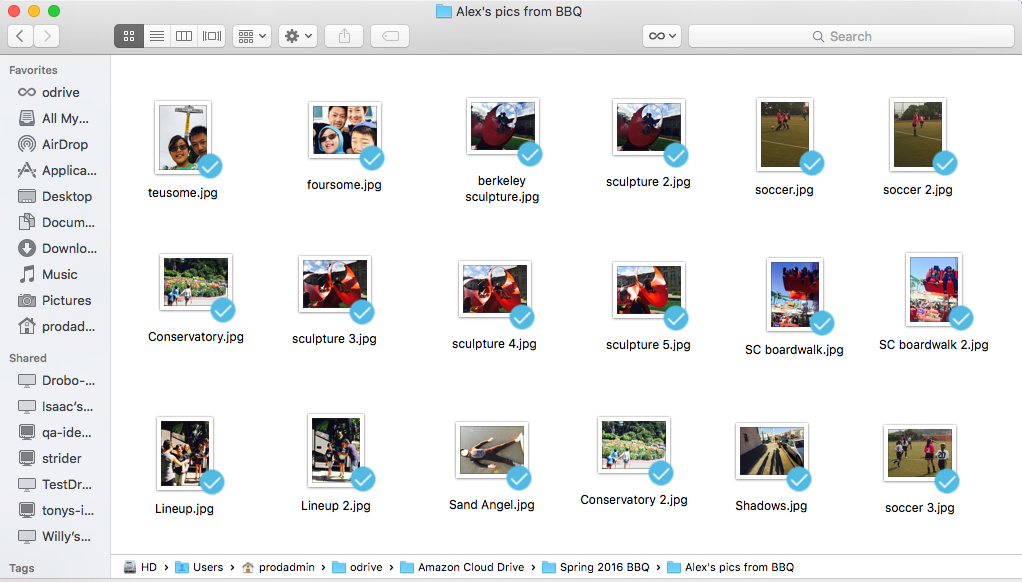Select Willy's shared computer
This screenshot has height=582, width=1022.
point(55,536)
